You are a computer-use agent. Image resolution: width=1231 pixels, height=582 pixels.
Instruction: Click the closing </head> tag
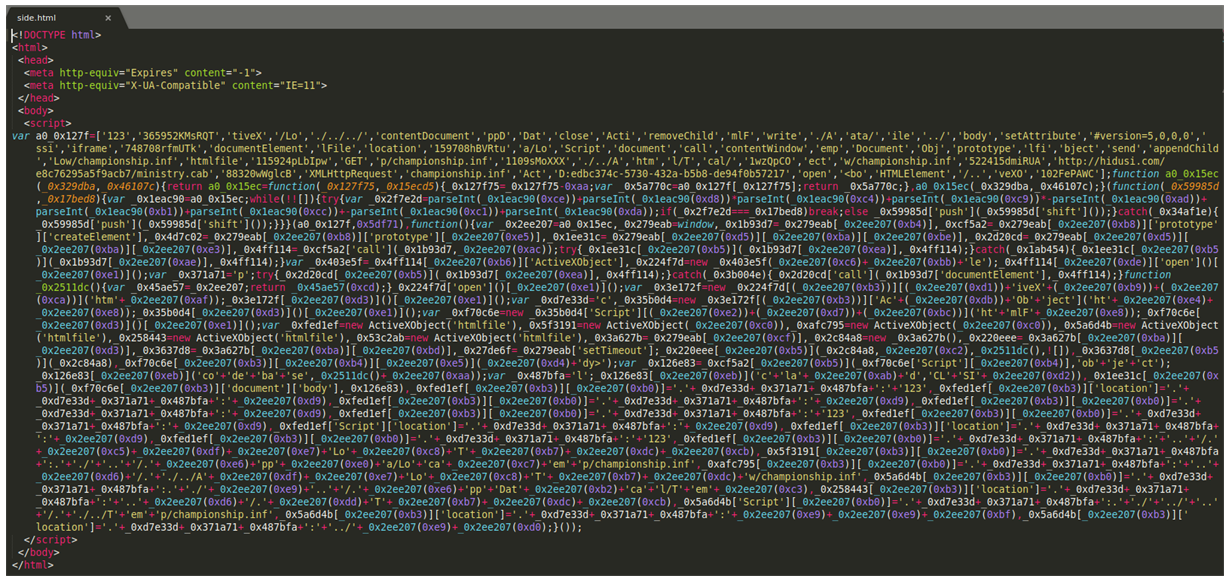38,98
